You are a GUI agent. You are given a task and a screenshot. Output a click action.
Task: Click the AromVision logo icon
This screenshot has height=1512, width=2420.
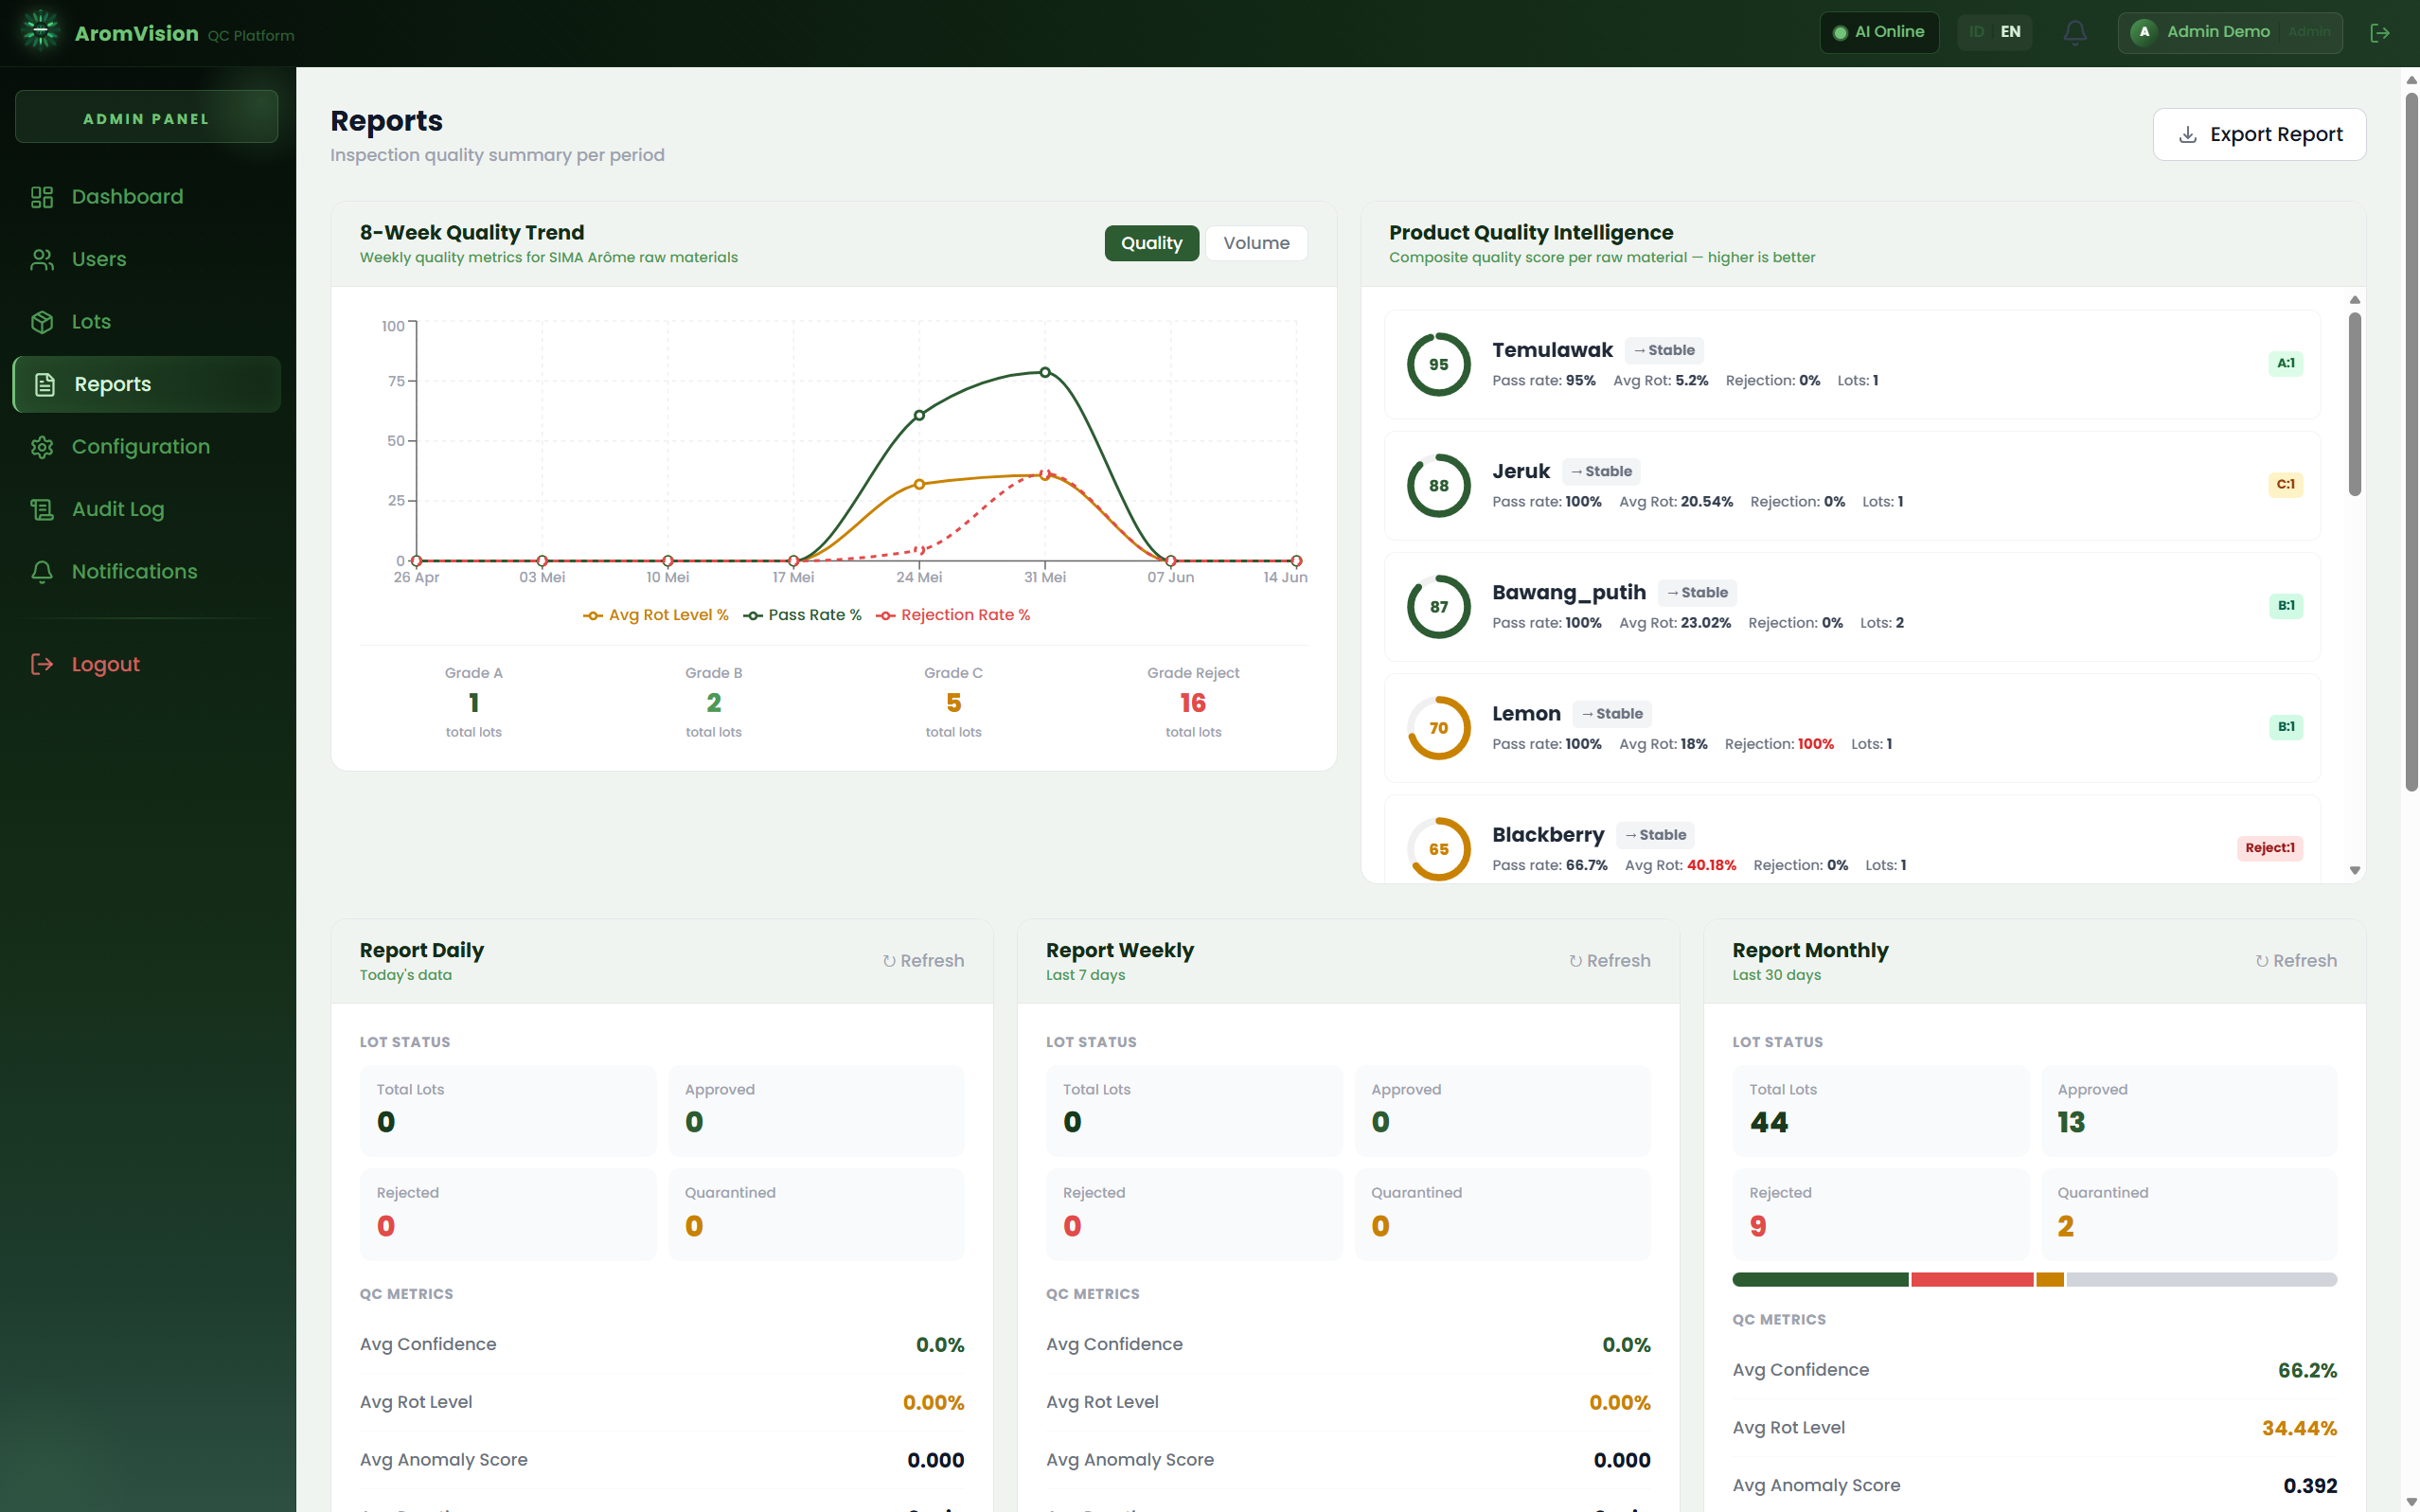(40, 31)
